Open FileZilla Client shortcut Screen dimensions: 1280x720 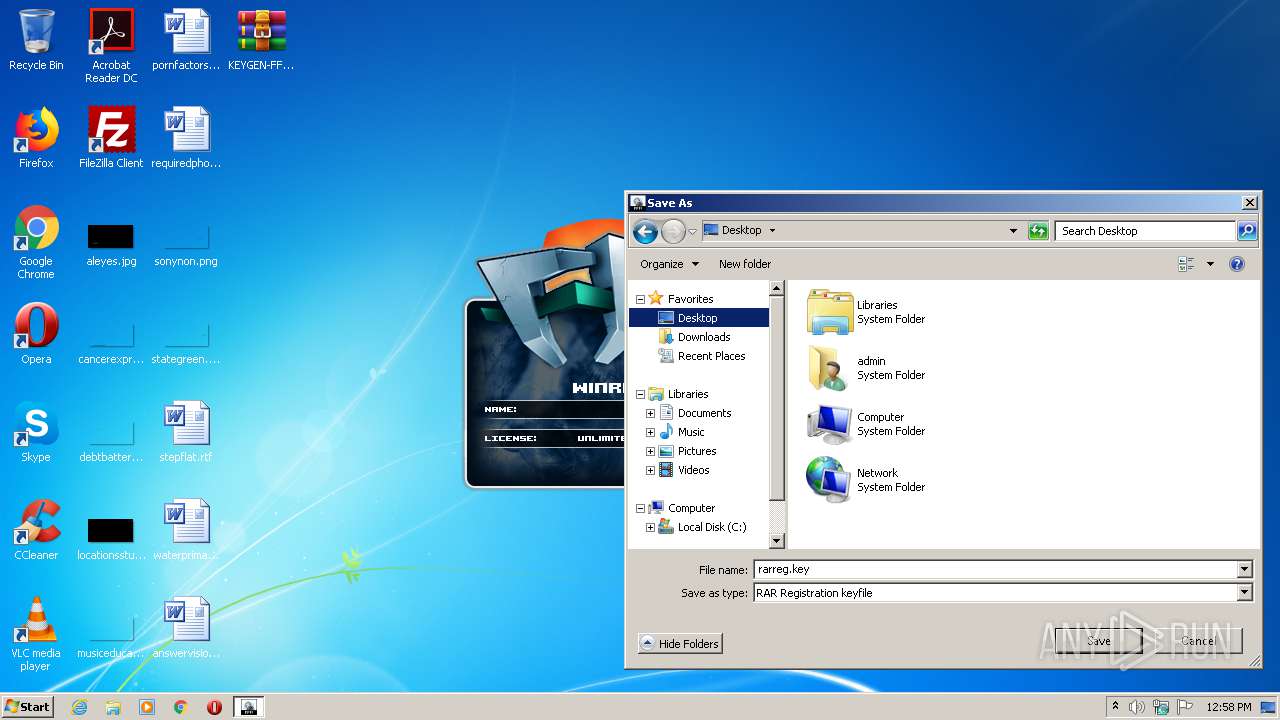[111, 138]
